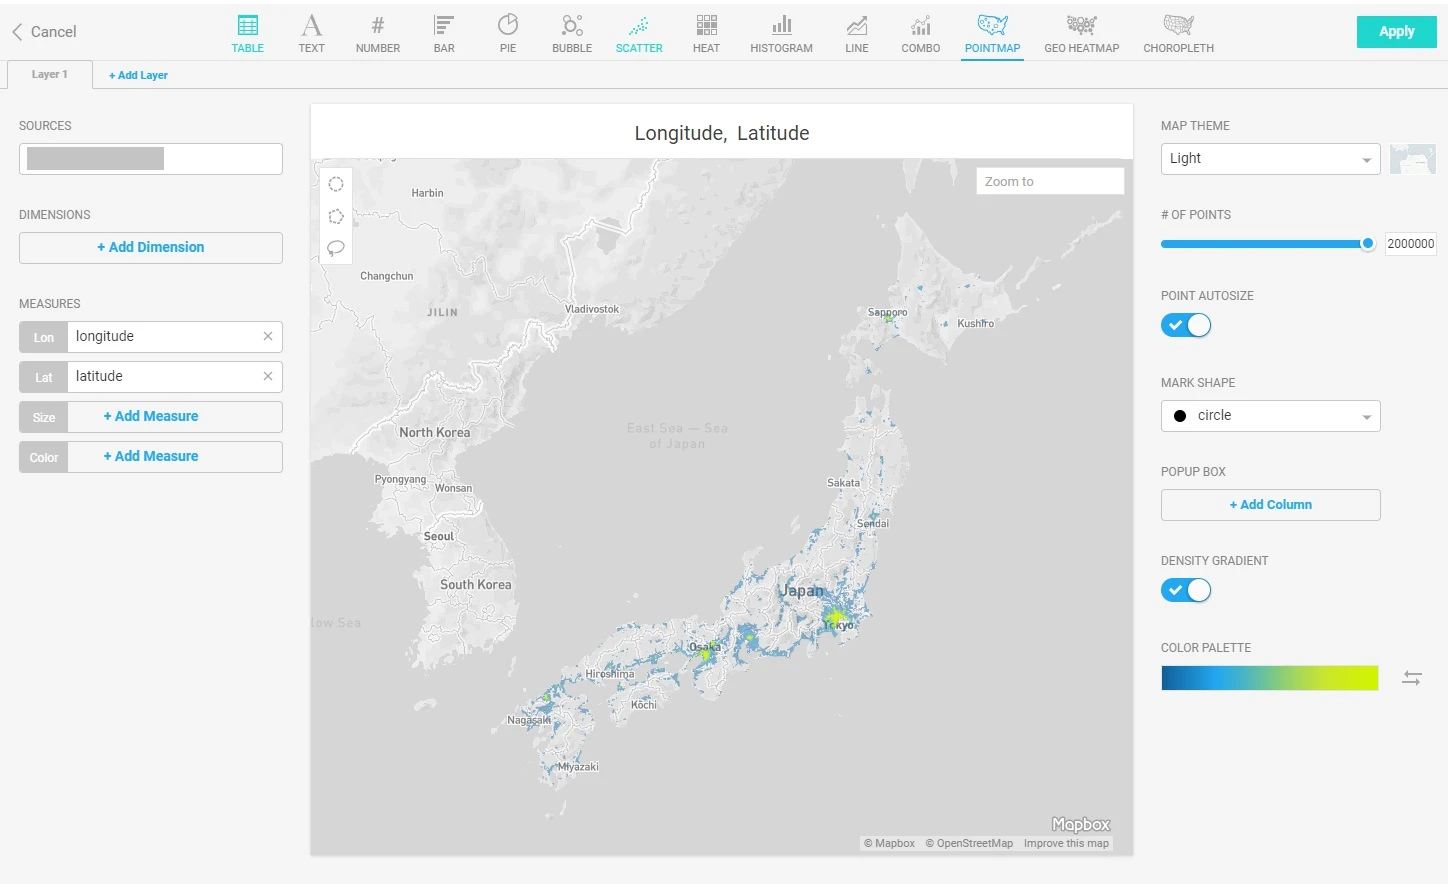This screenshot has height=884, width=1448.
Task: Open the Map Theme dropdown
Action: pos(1271,159)
